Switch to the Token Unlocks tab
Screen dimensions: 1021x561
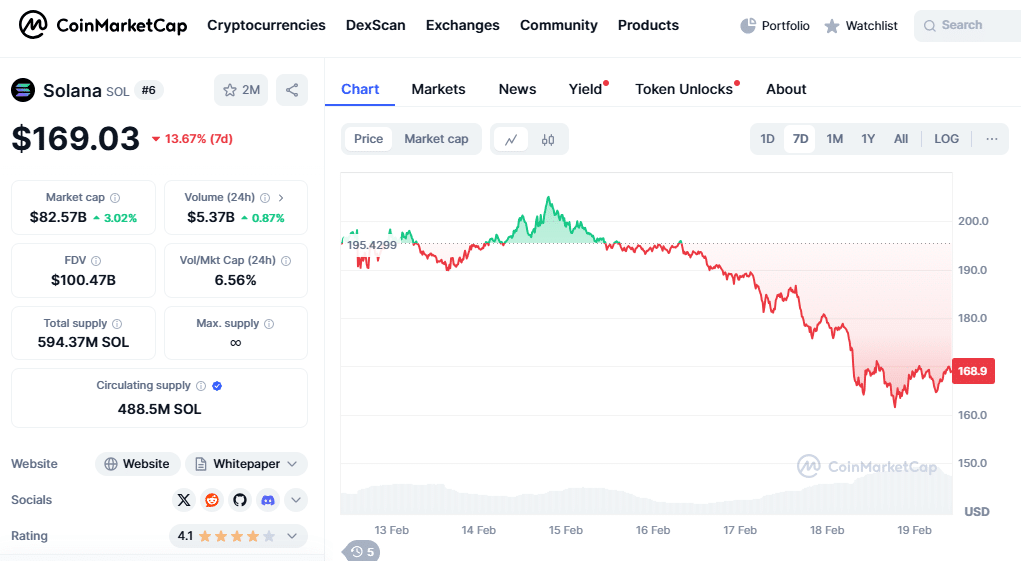[684, 89]
